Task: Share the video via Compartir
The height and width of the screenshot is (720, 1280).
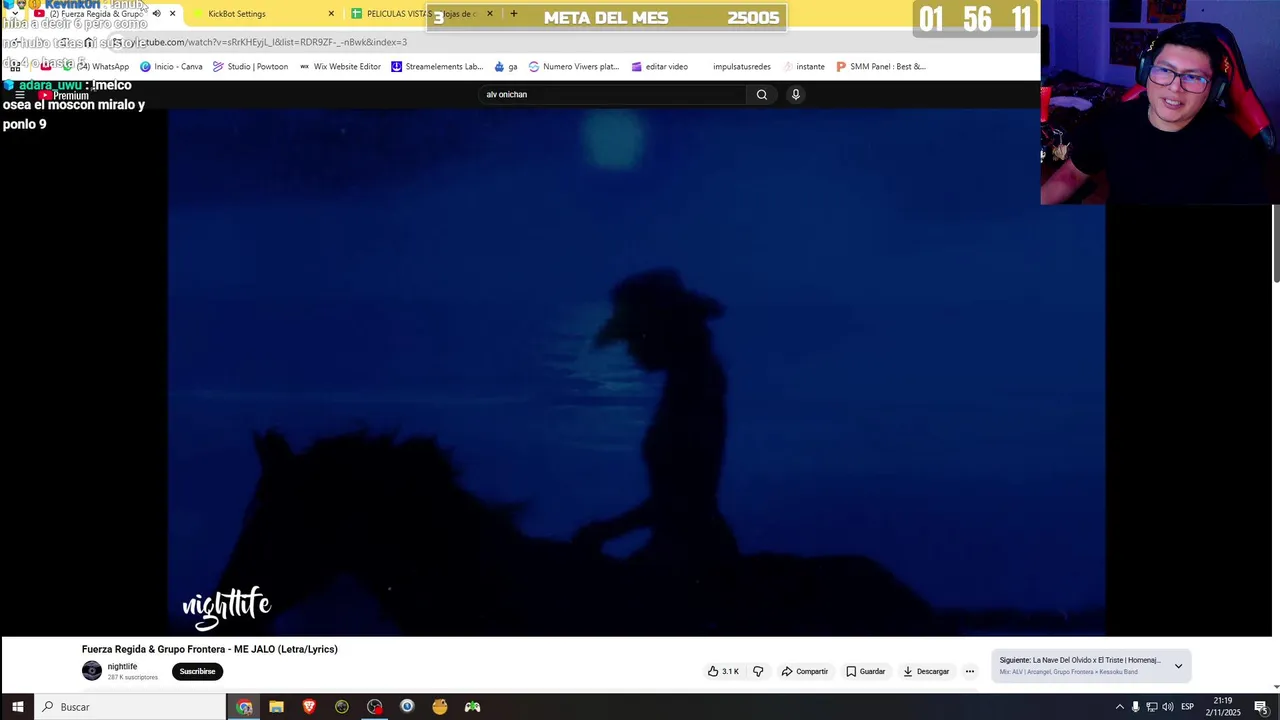Action: click(805, 671)
